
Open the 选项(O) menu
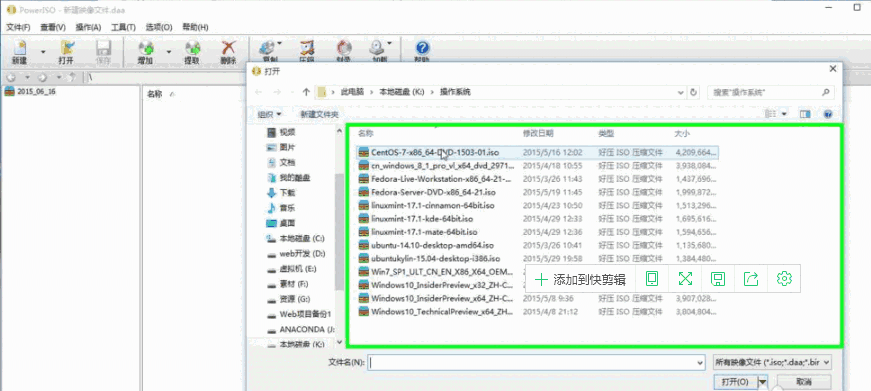click(159, 27)
